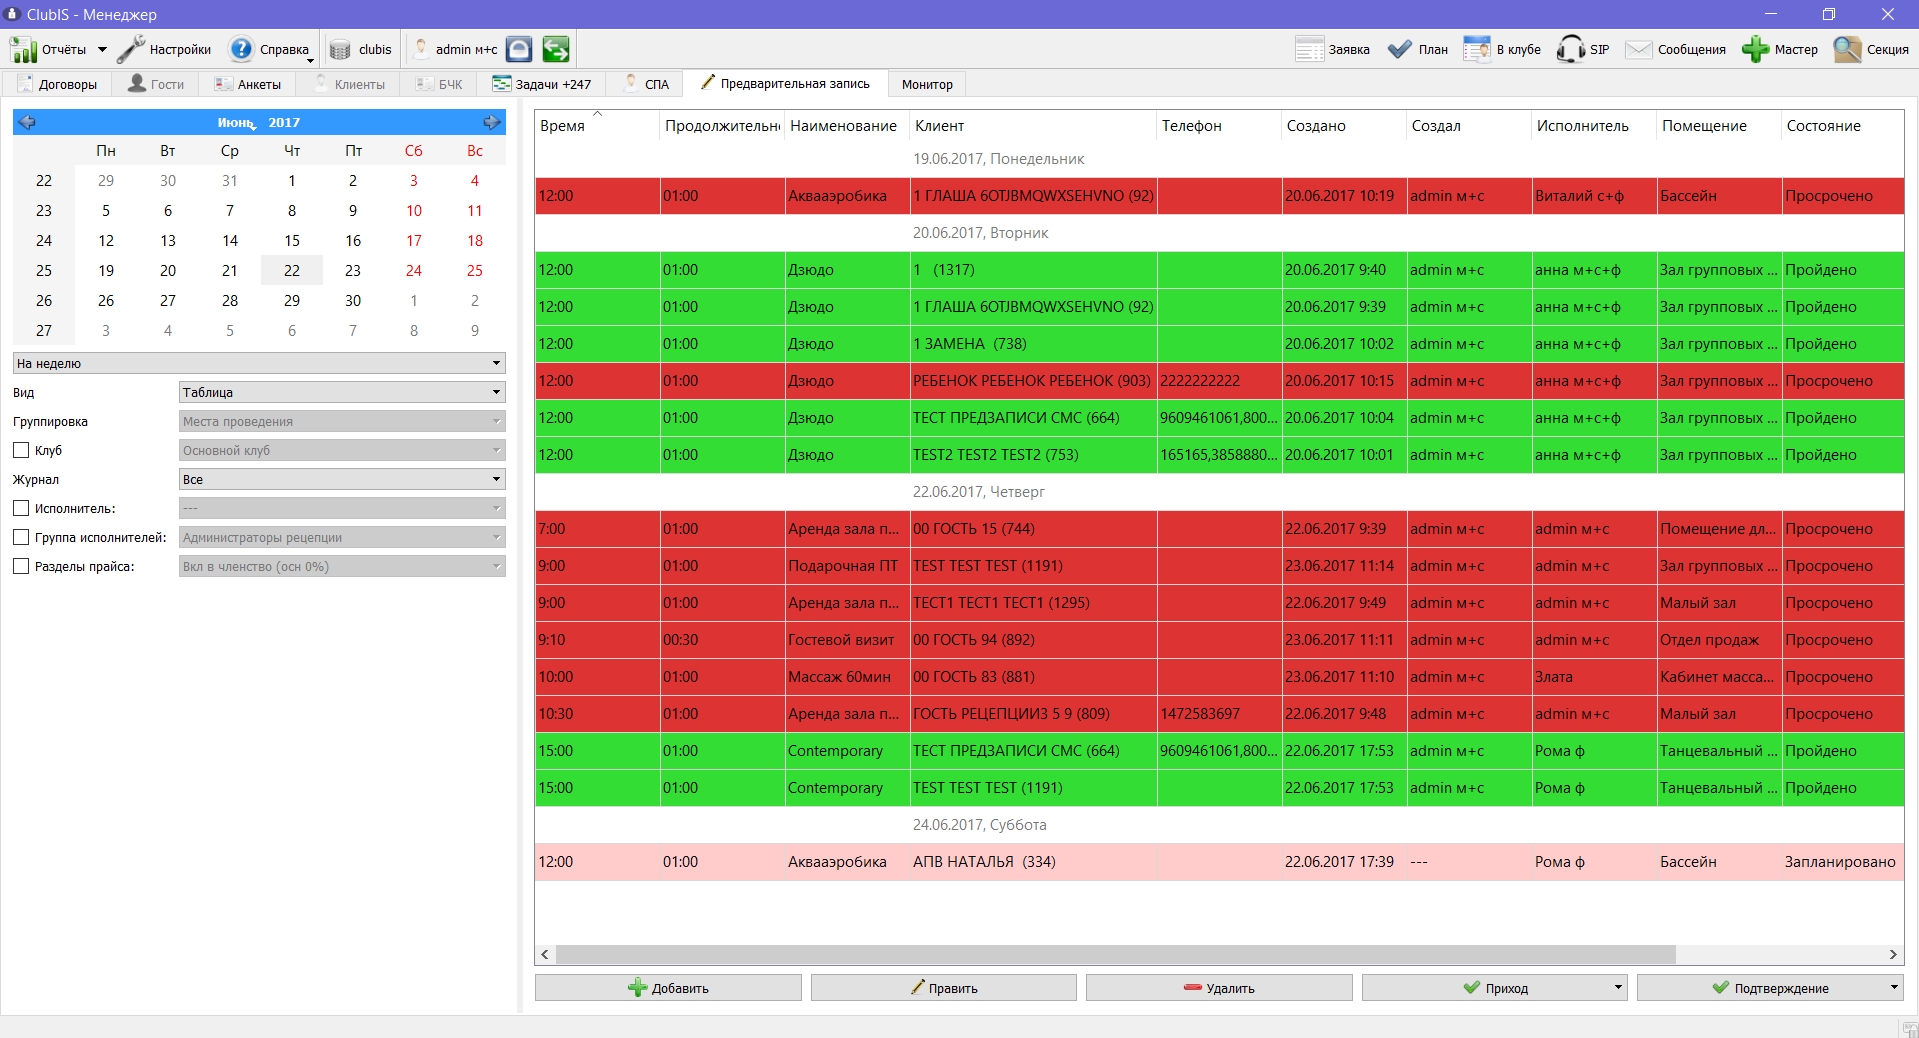
Task: Click the horizontal scrollbar of the table
Action: pyautogui.click(x=1218, y=954)
